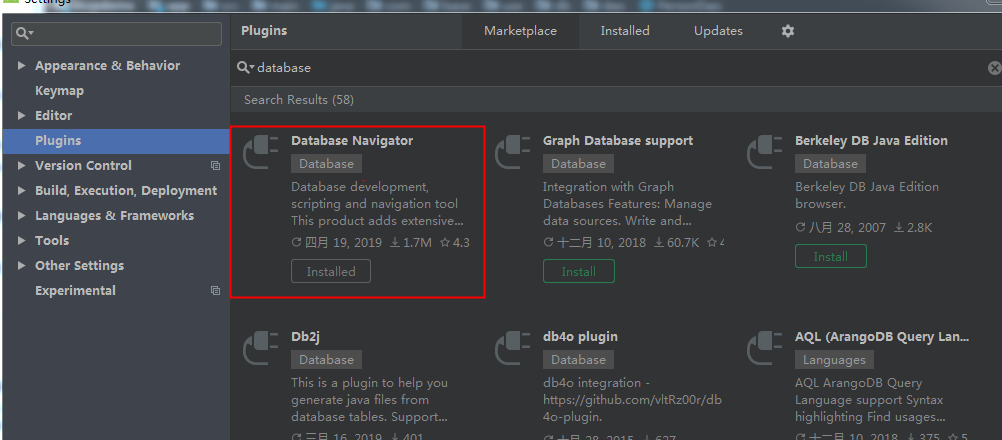Click the db4o plugin icon
1002x440 pixels.
pyautogui.click(x=513, y=349)
